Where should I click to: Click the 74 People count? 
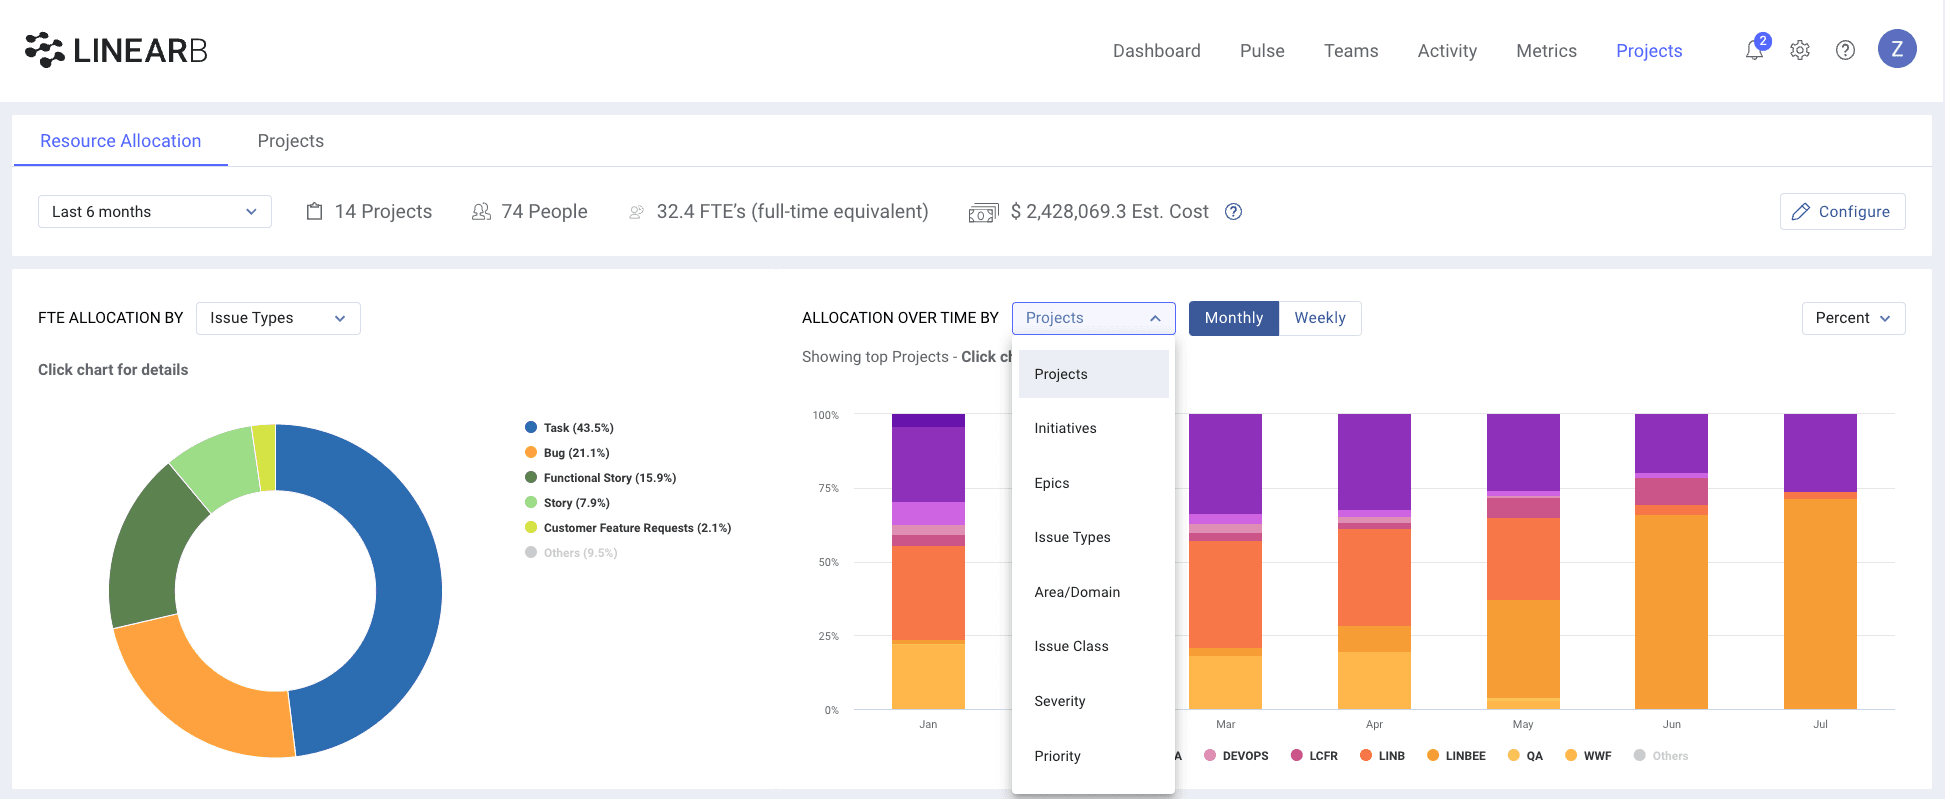pos(544,211)
